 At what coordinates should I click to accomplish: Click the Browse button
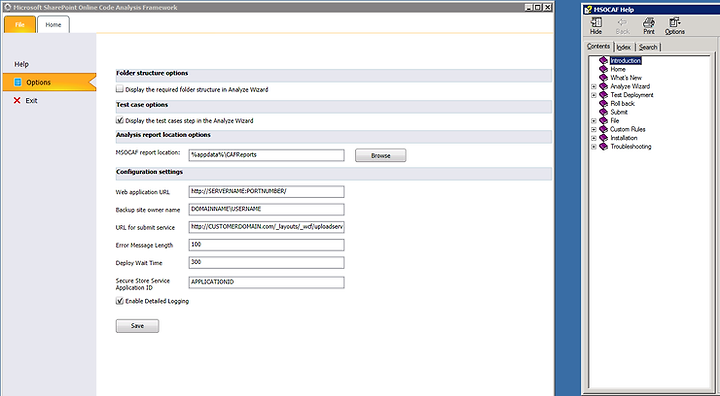point(381,156)
